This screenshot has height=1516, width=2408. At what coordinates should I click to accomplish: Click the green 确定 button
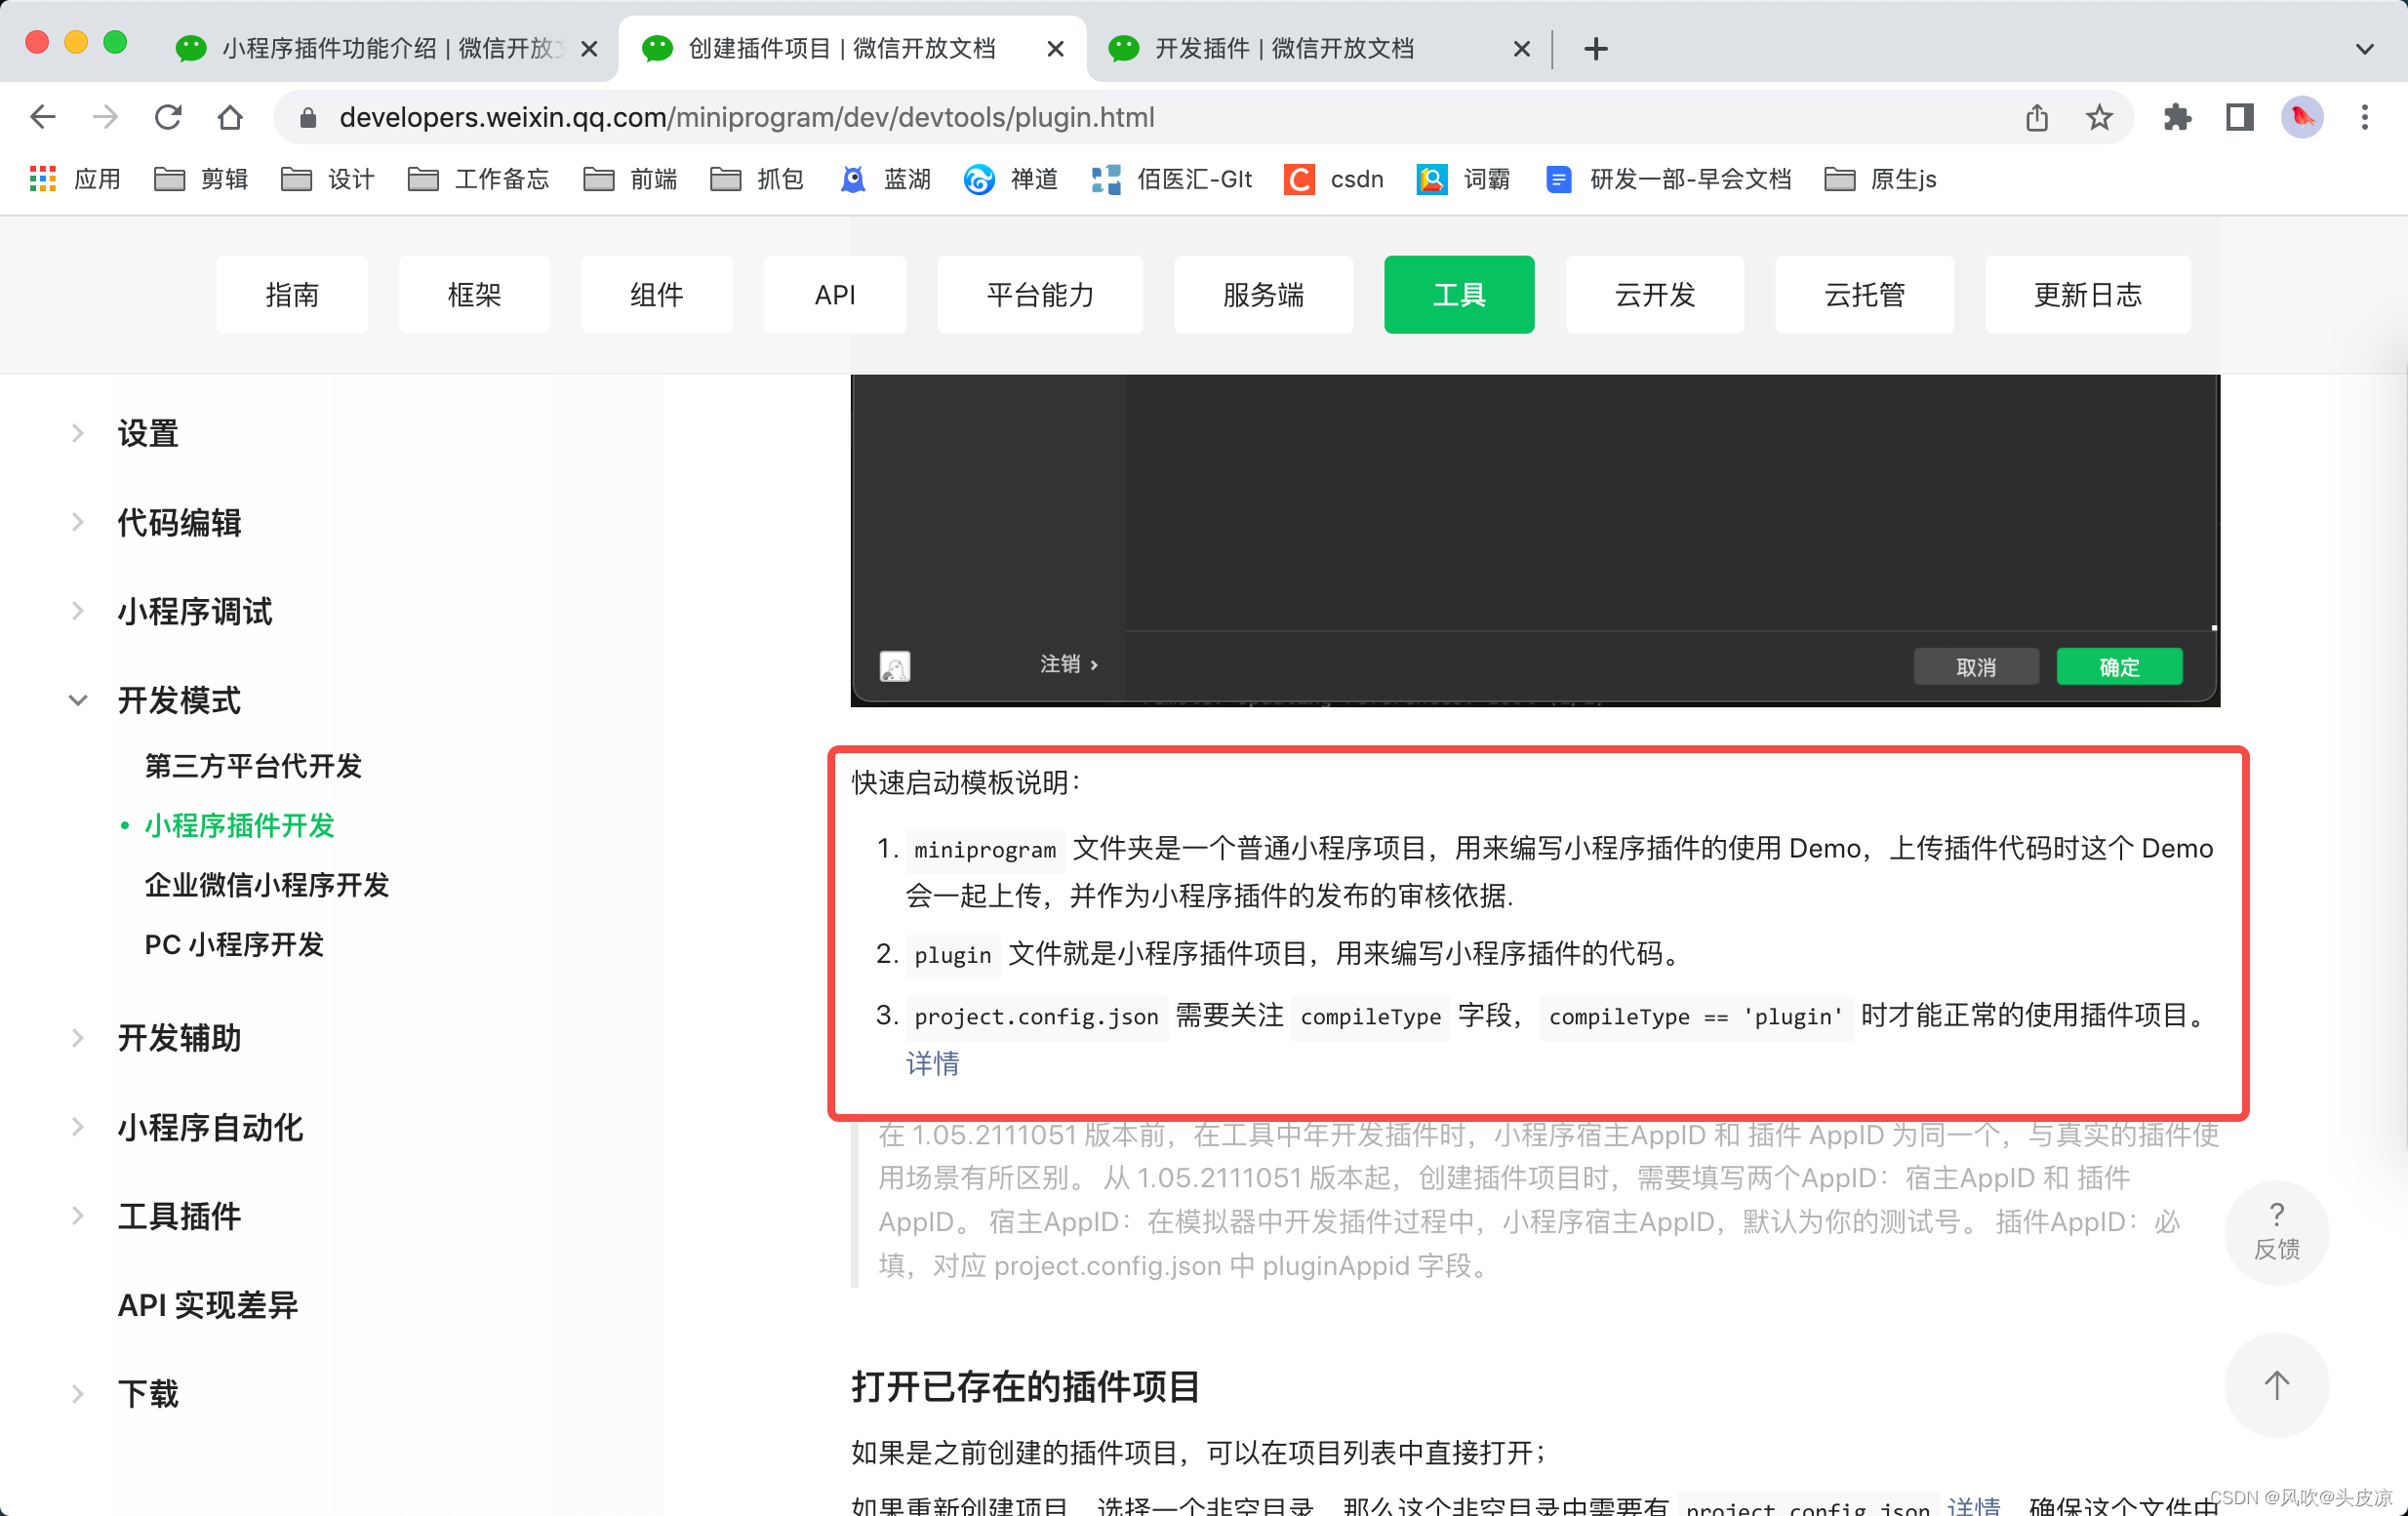click(2119, 667)
